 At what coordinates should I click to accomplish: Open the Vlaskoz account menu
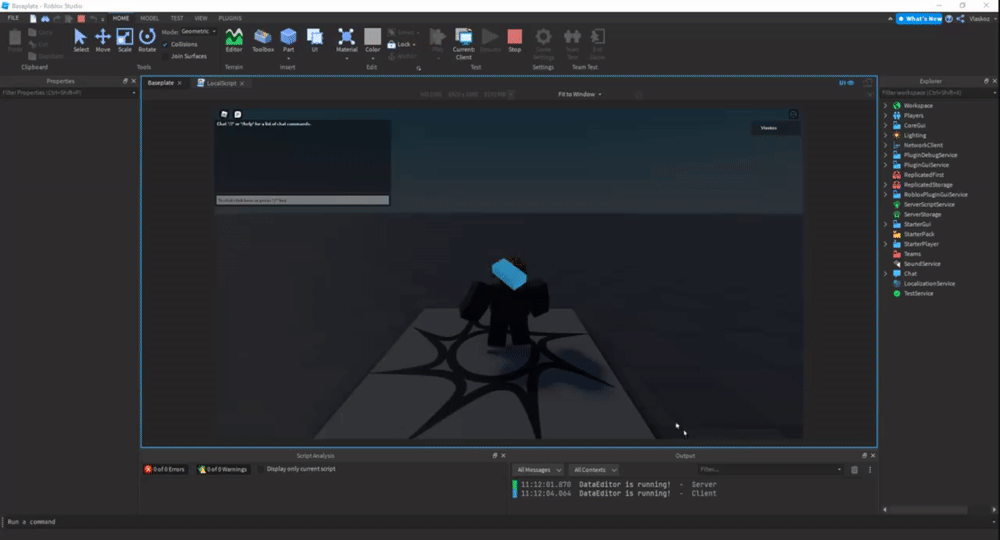(982, 18)
